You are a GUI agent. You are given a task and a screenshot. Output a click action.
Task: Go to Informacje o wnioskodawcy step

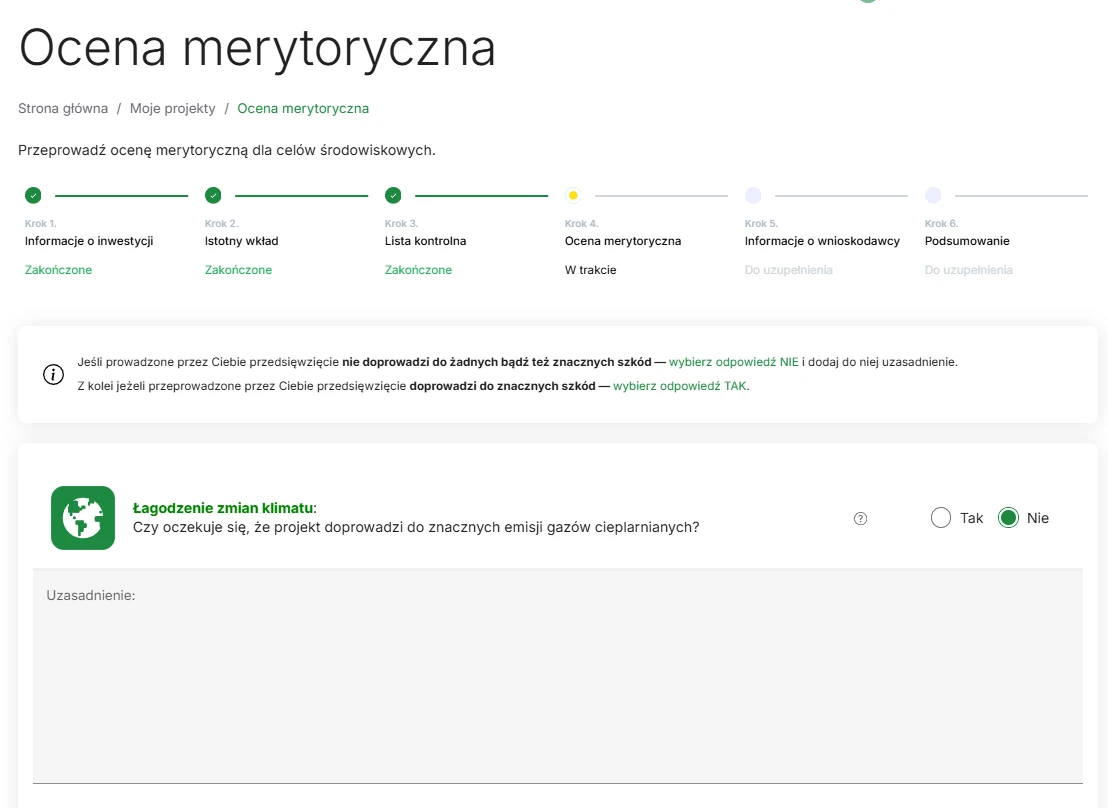click(x=822, y=241)
